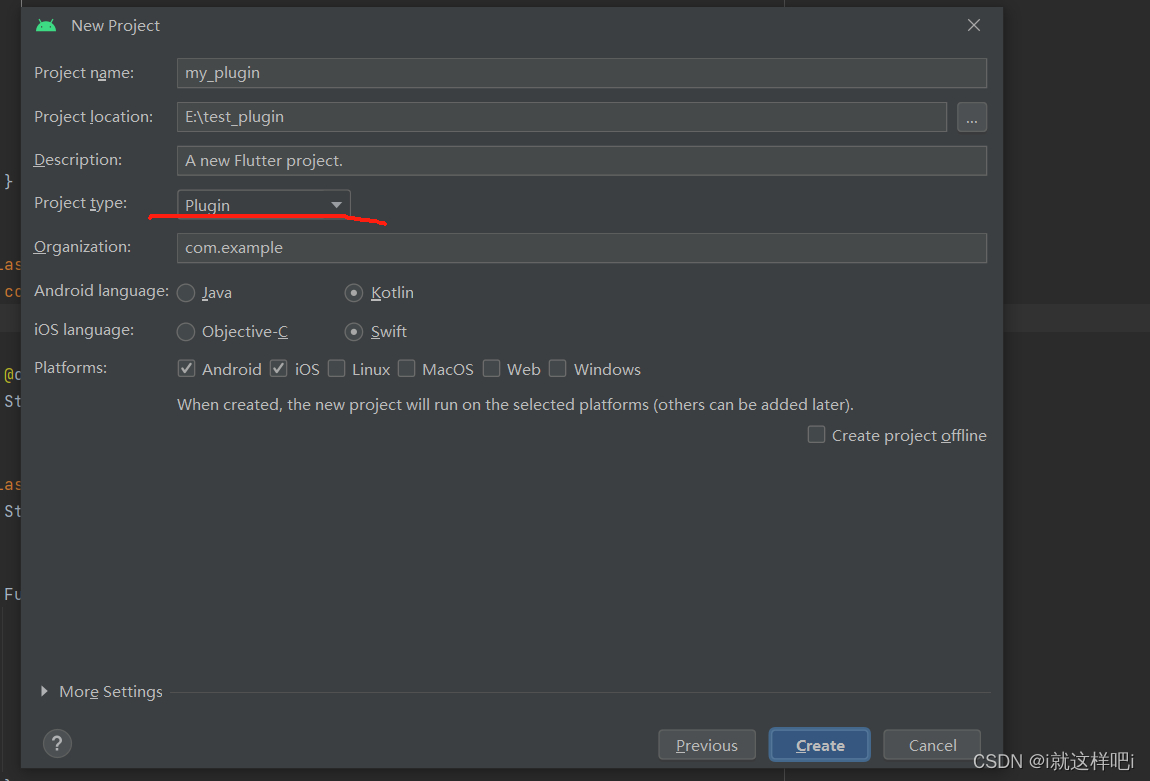The width and height of the screenshot is (1150, 781).
Task: Close the New Project dialog
Action: 973,25
